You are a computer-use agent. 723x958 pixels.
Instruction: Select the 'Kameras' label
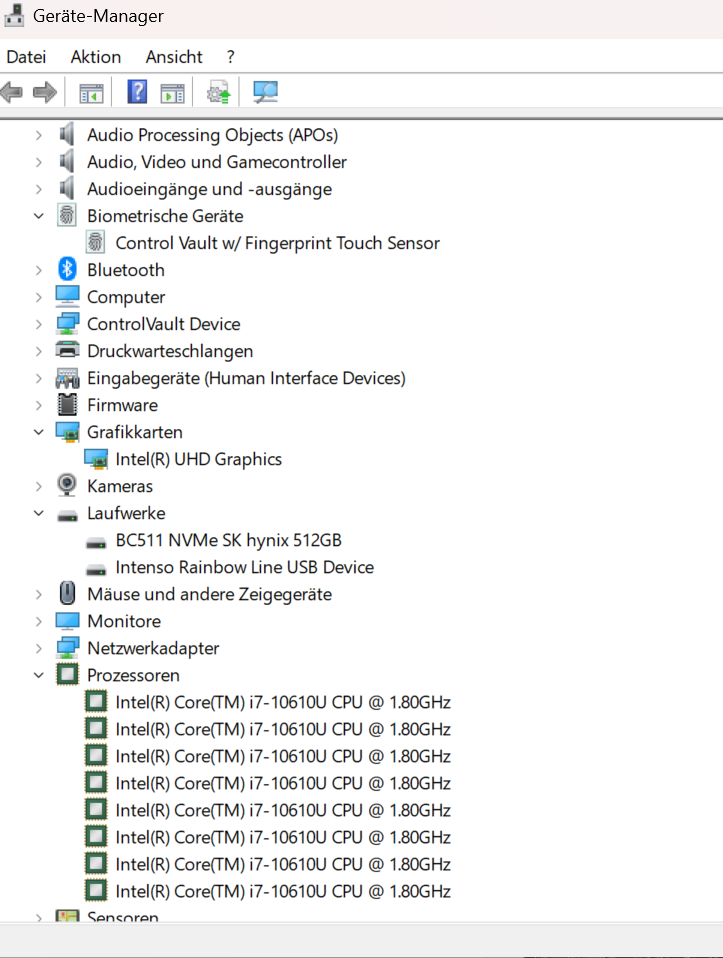pos(120,486)
